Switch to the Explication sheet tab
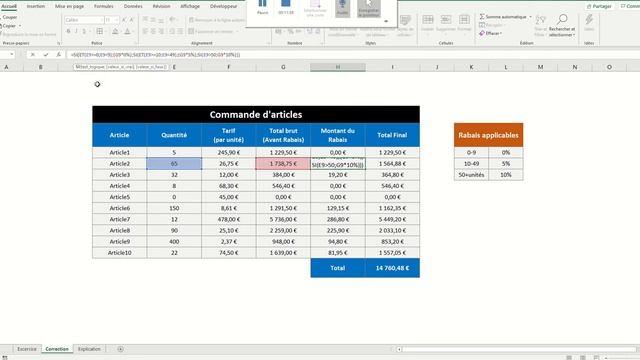640x360 pixels. tap(89, 349)
